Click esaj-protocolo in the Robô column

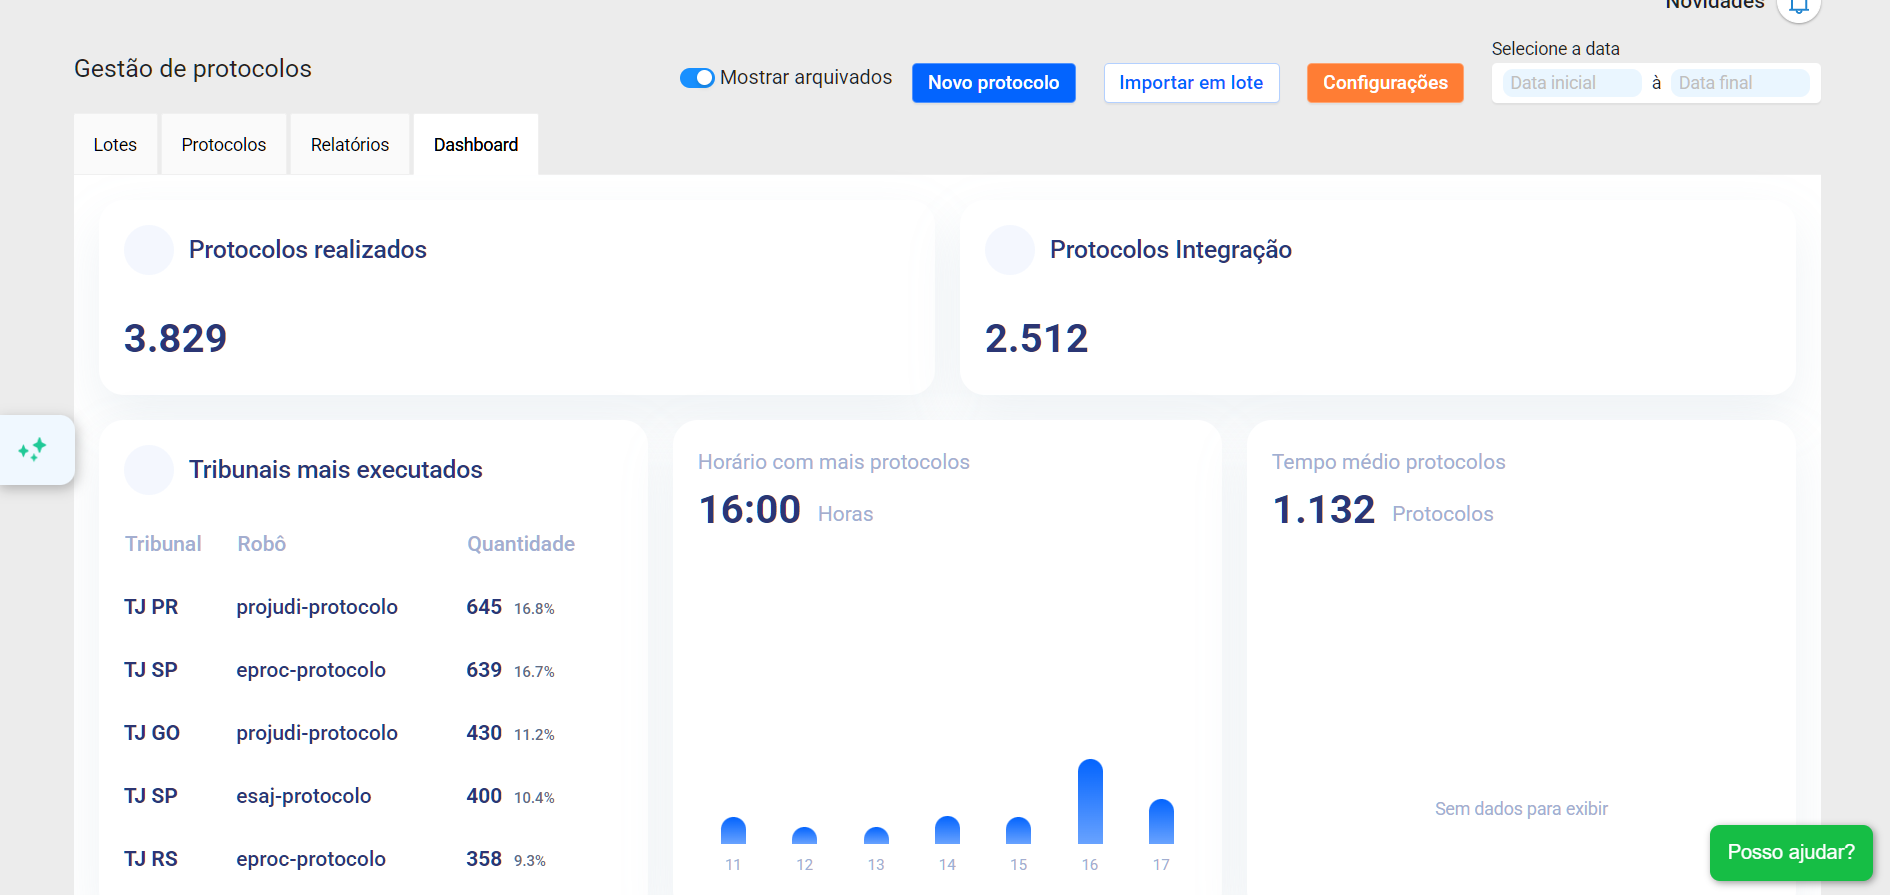tap(304, 796)
